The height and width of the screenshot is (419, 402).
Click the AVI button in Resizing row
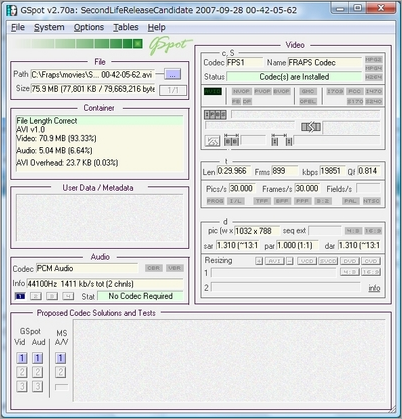pyautogui.click(x=274, y=261)
